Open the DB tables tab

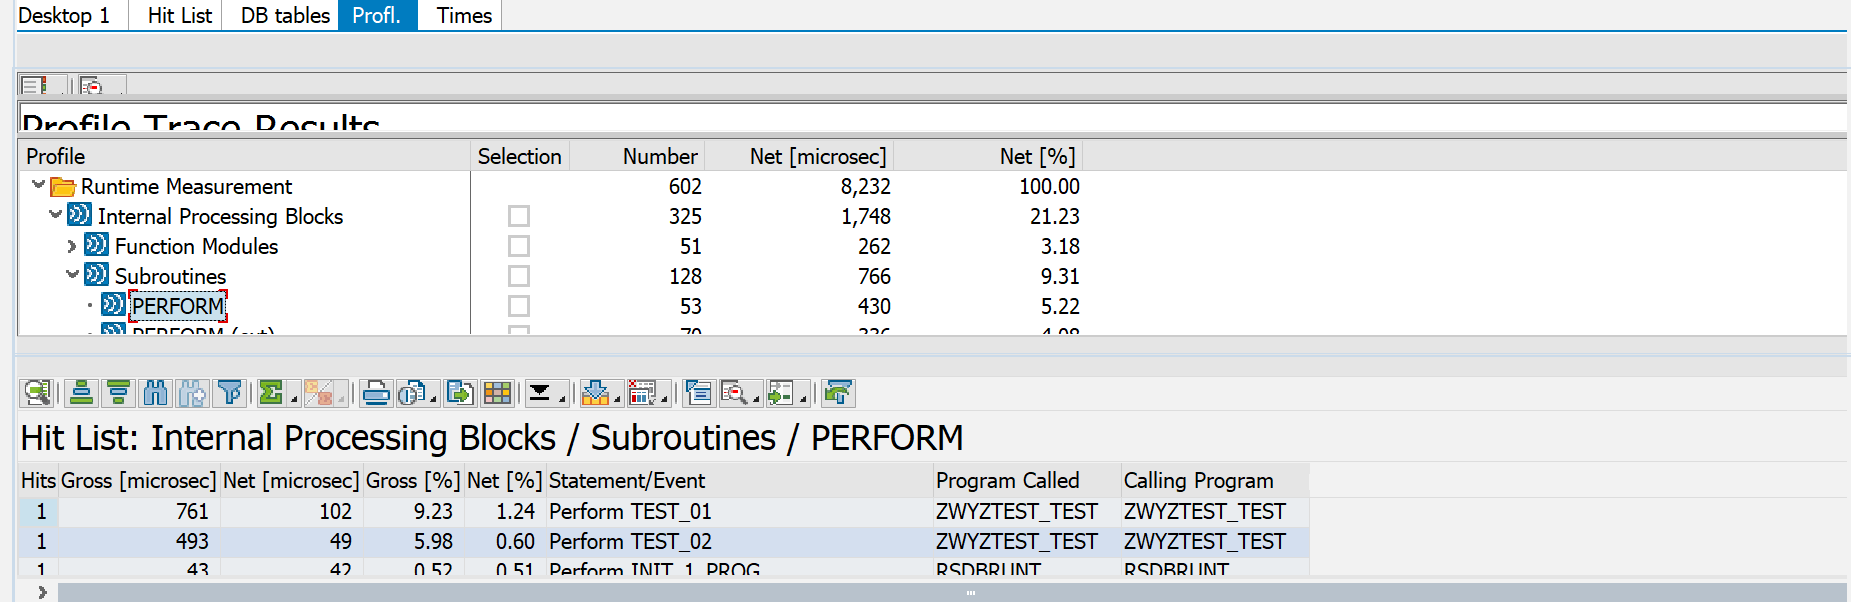point(285,15)
